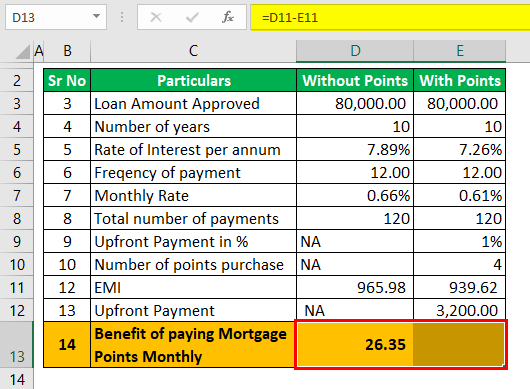Click 'Benefit of paying Mortgage Points Monthly' cell
Image resolution: width=530 pixels, height=389 pixels.
194,345
